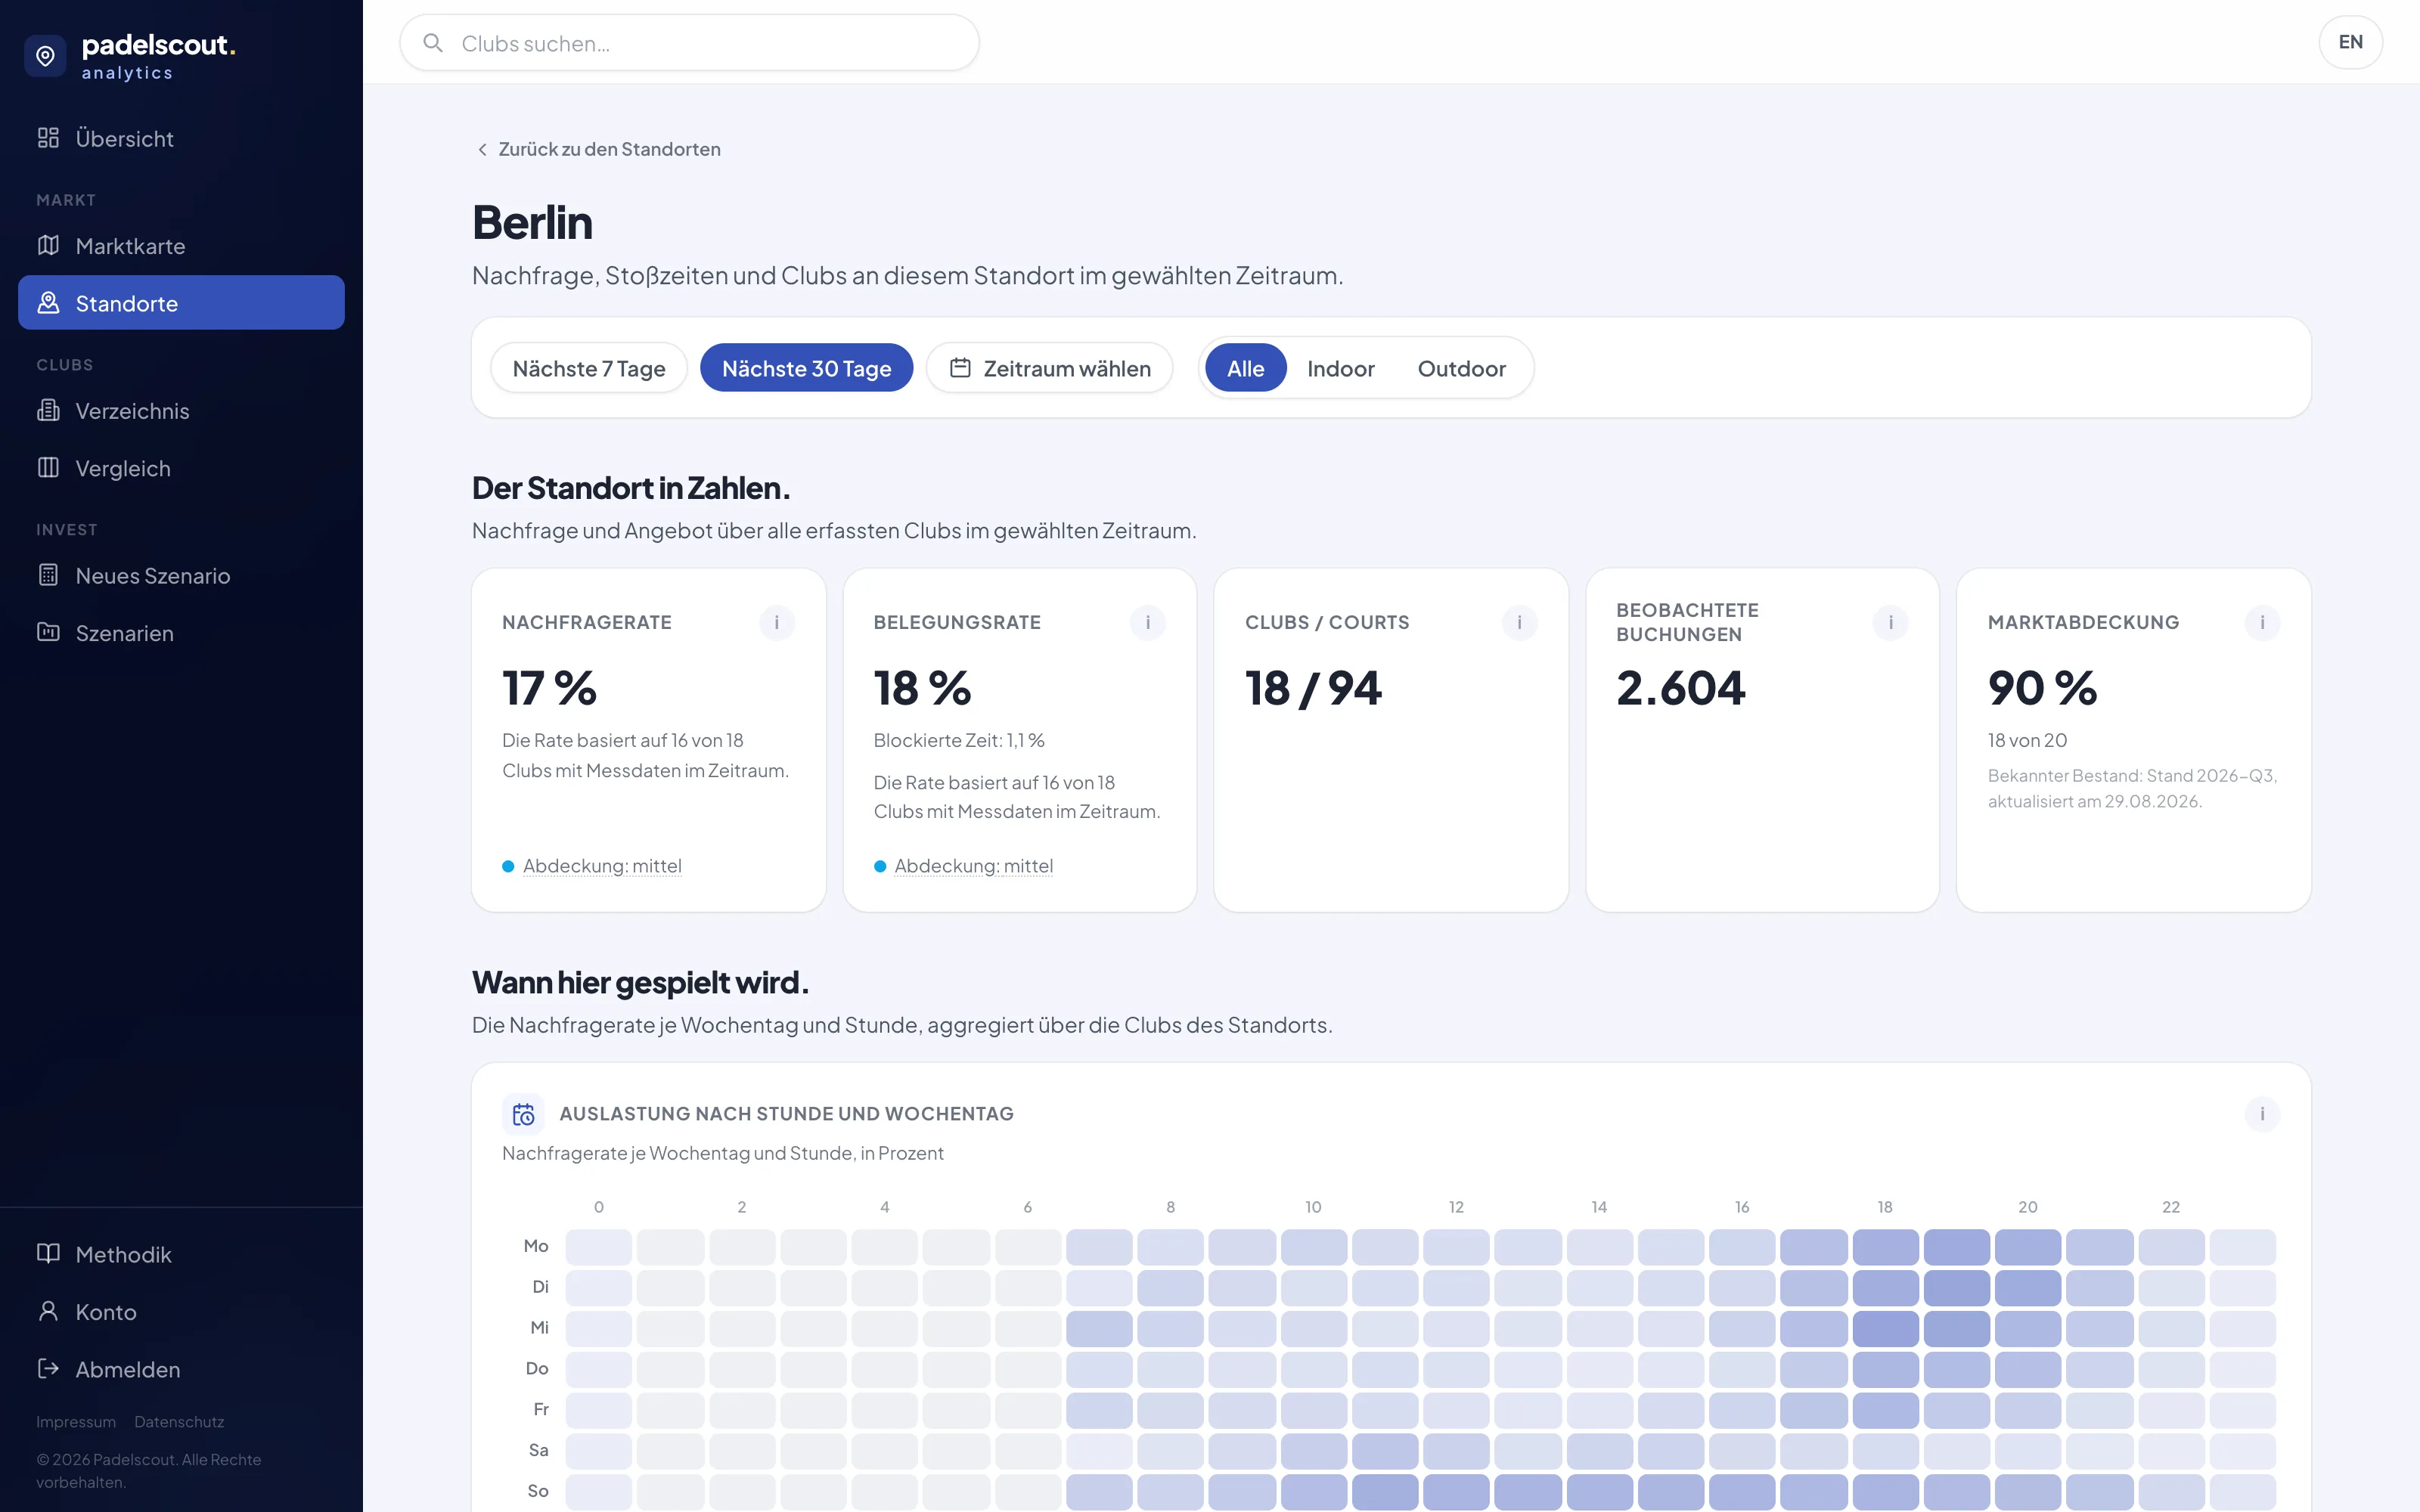Go to Übersicht in the sidebar
This screenshot has height=1512, width=2420.
(x=181, y=138)
